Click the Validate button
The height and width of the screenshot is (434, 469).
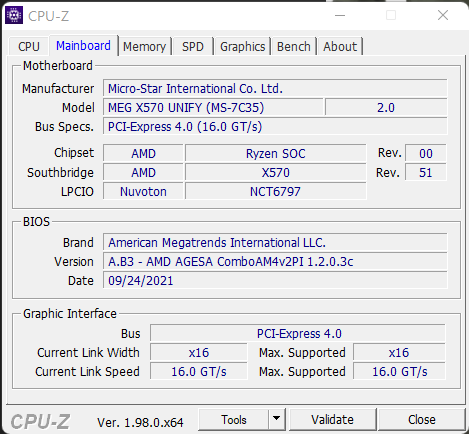click(x=332, y=419)
